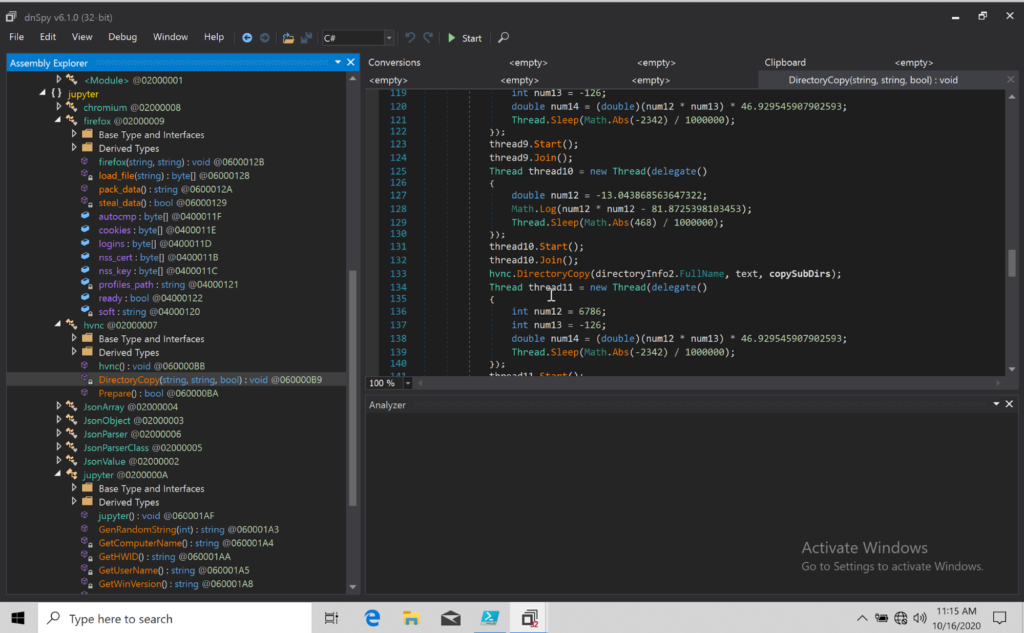Select the GetHWID() method
This screenshot has height=633, width=1024.
point(165,557)
